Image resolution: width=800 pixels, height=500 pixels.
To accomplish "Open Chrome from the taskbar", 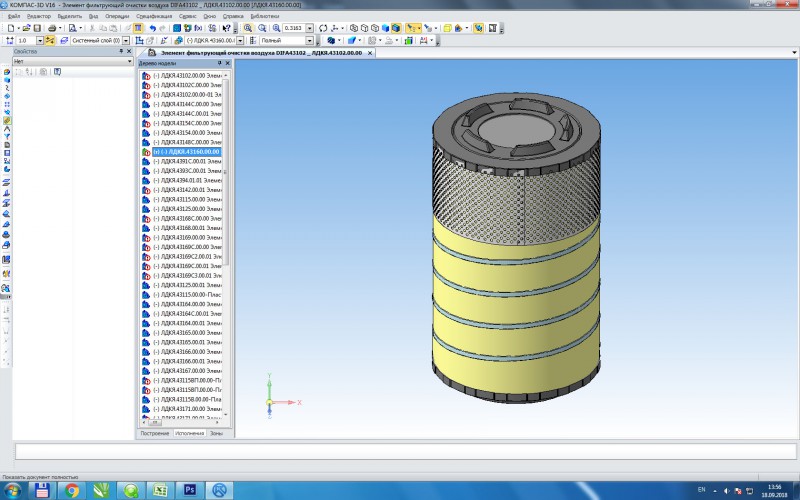I will (72, 490).
